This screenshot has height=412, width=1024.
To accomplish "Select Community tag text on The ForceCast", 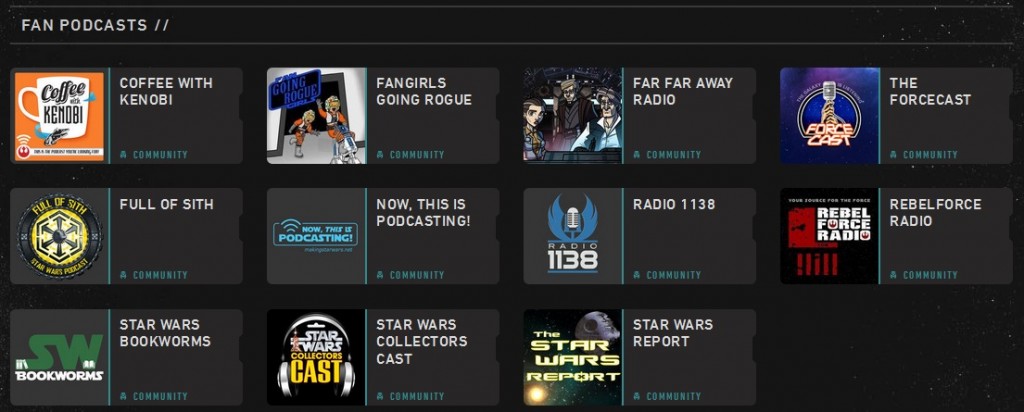I will 930,155.
